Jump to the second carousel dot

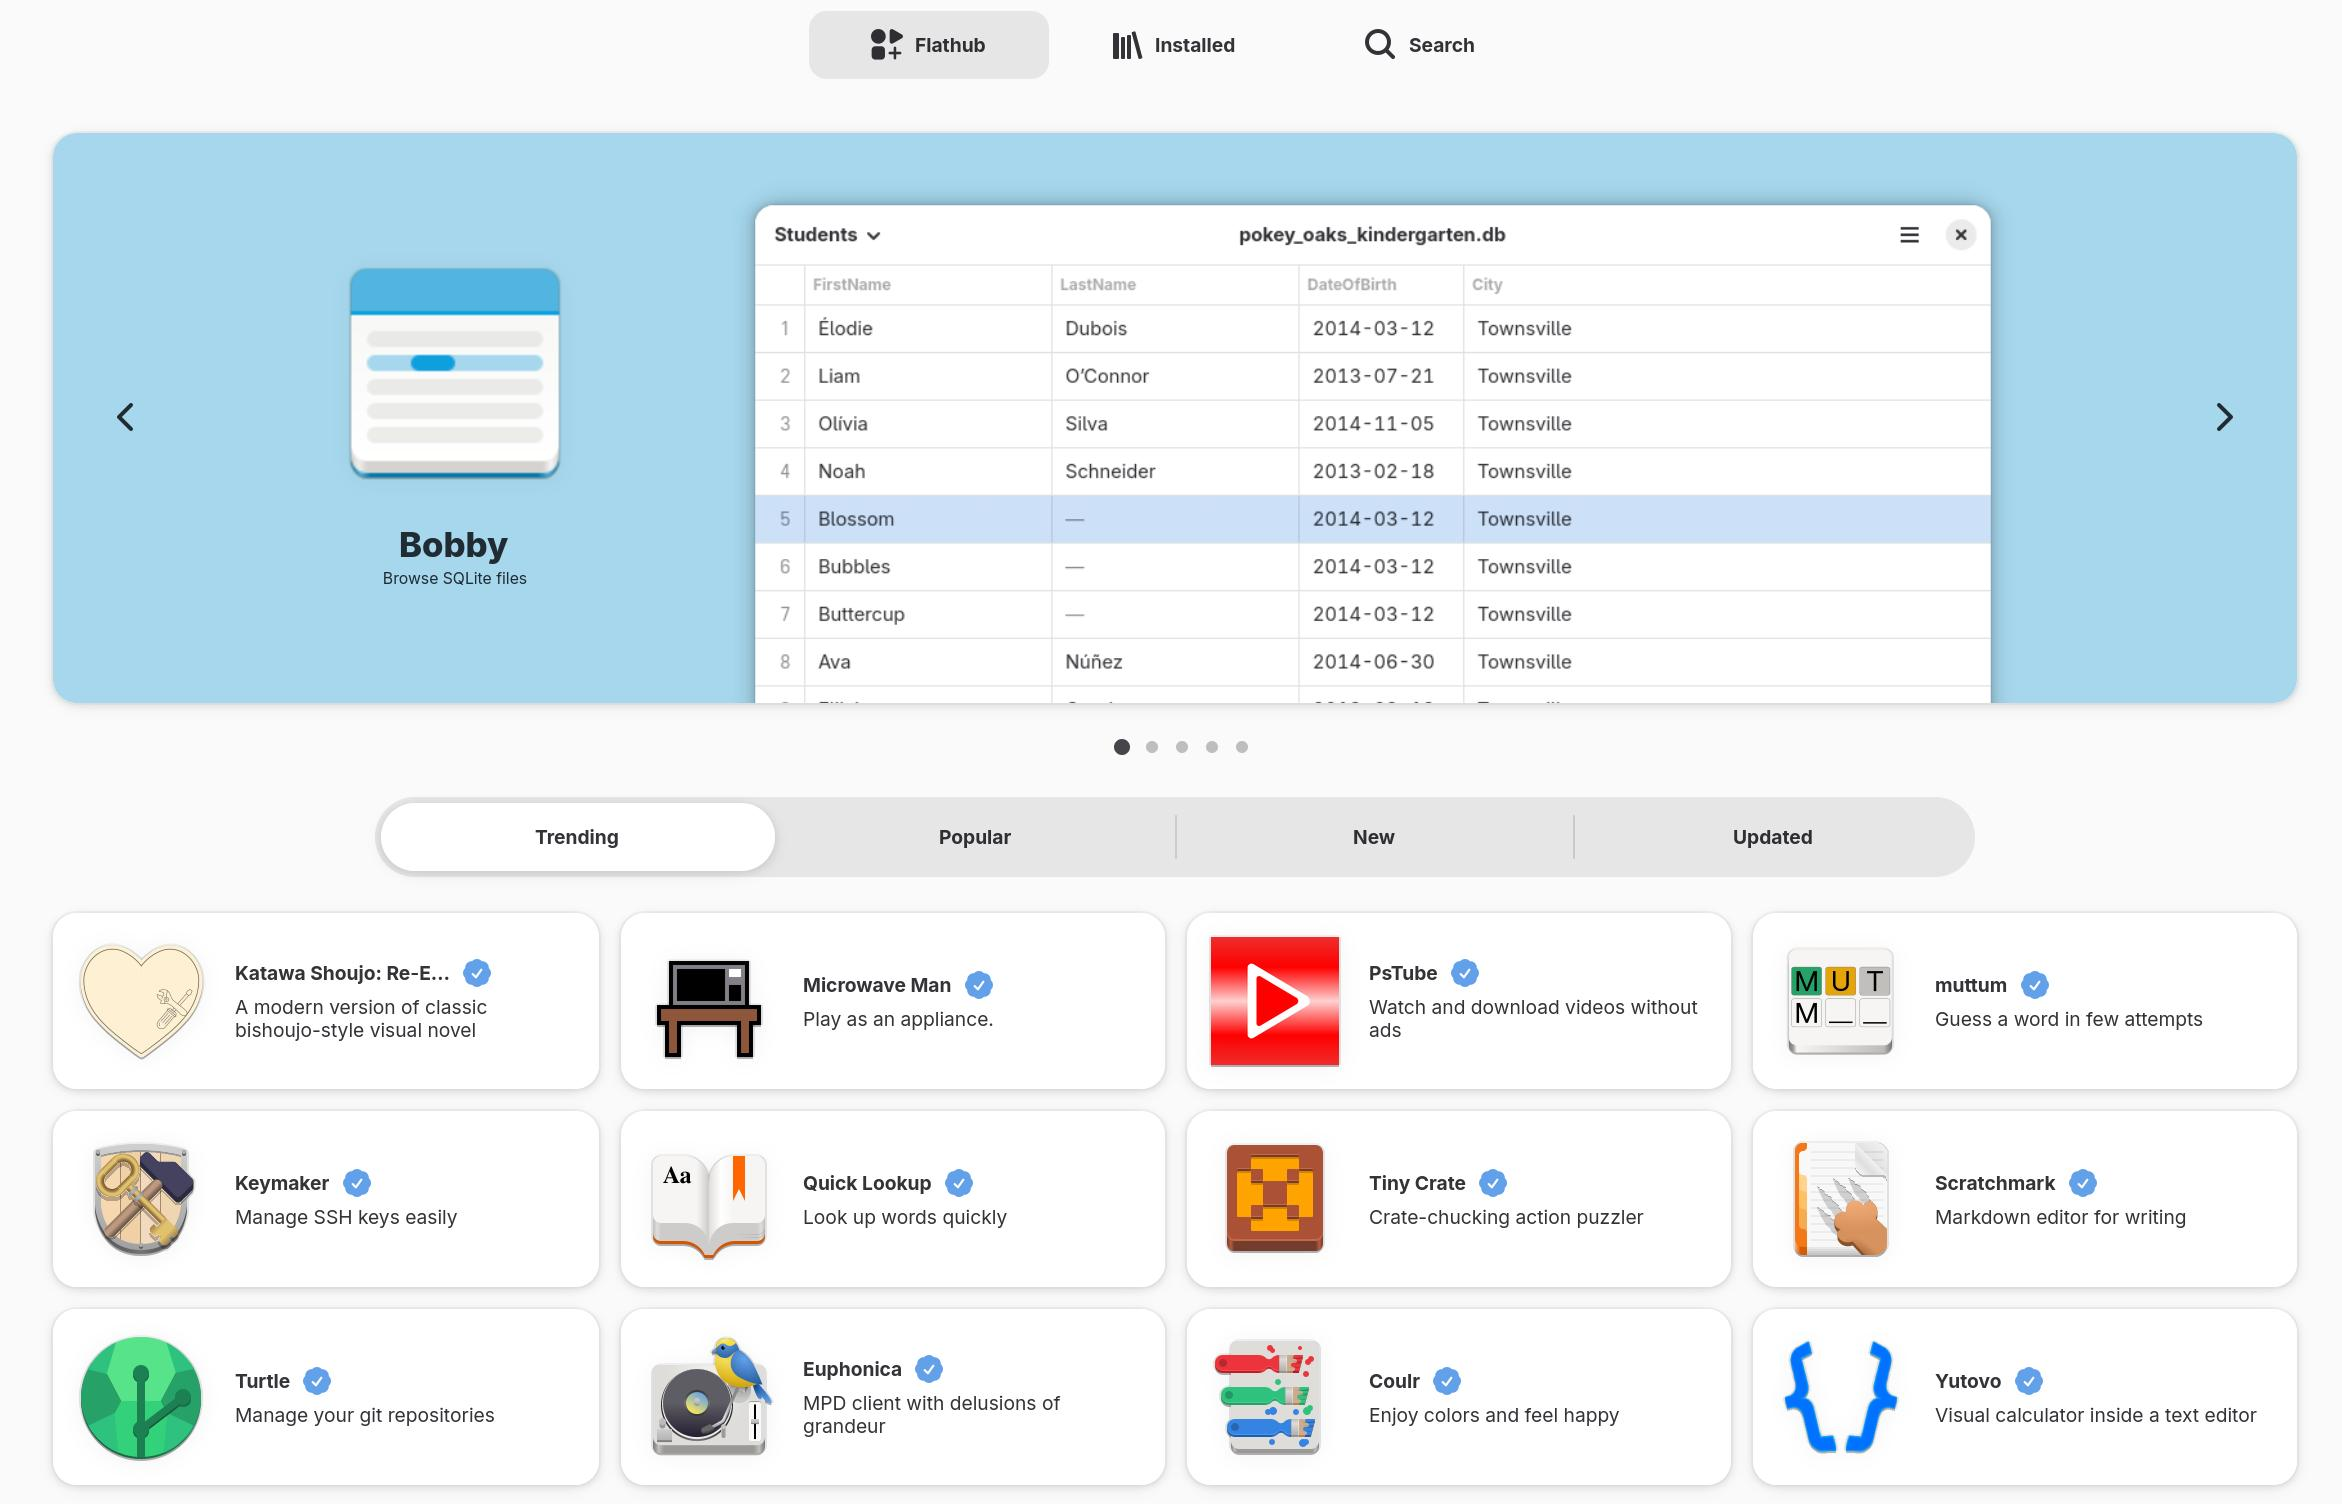click(x=1152, y=747)
